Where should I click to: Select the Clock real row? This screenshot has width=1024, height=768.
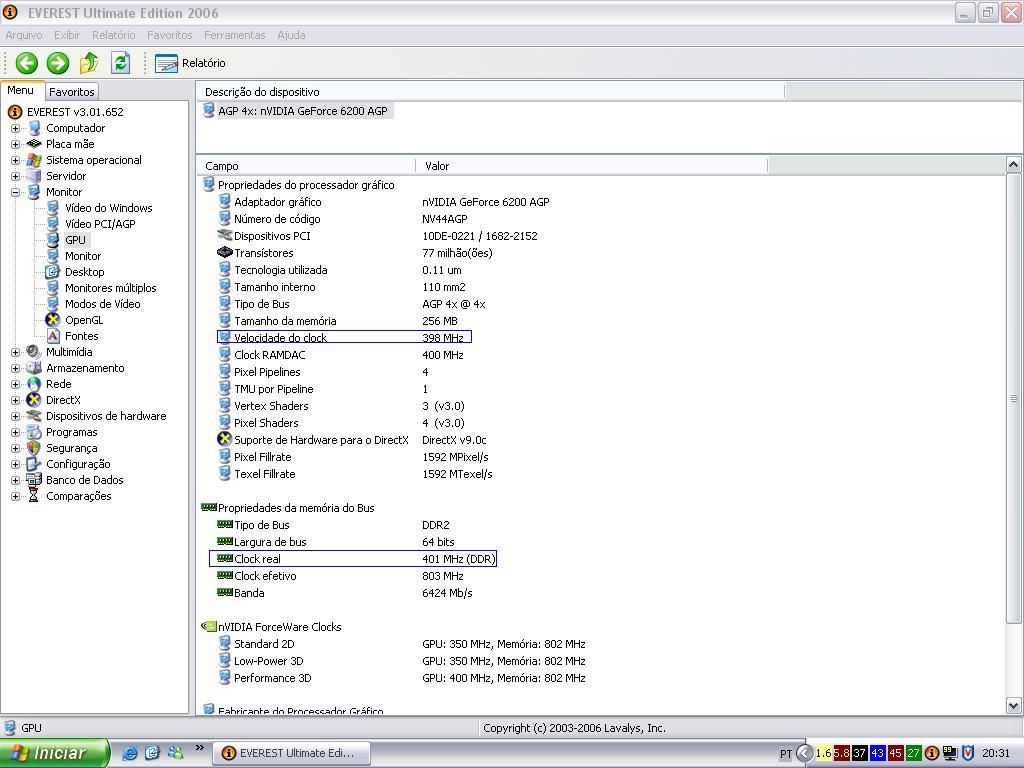(x=353, y=558)
